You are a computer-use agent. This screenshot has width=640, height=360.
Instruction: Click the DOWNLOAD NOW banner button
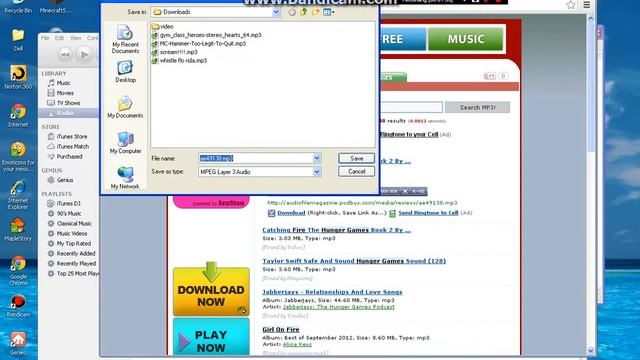(x=211, y=291)
